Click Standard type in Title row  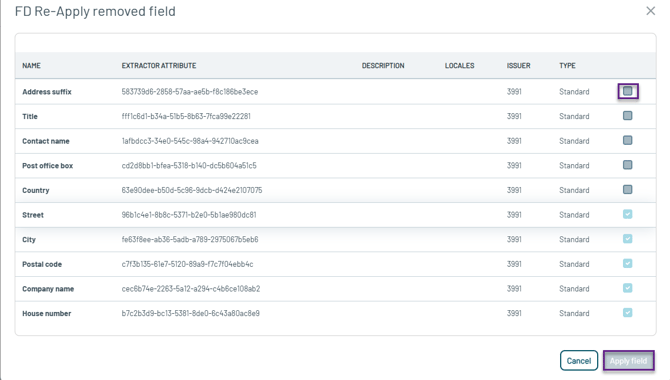pyautogui.click(x=574, y=116)
